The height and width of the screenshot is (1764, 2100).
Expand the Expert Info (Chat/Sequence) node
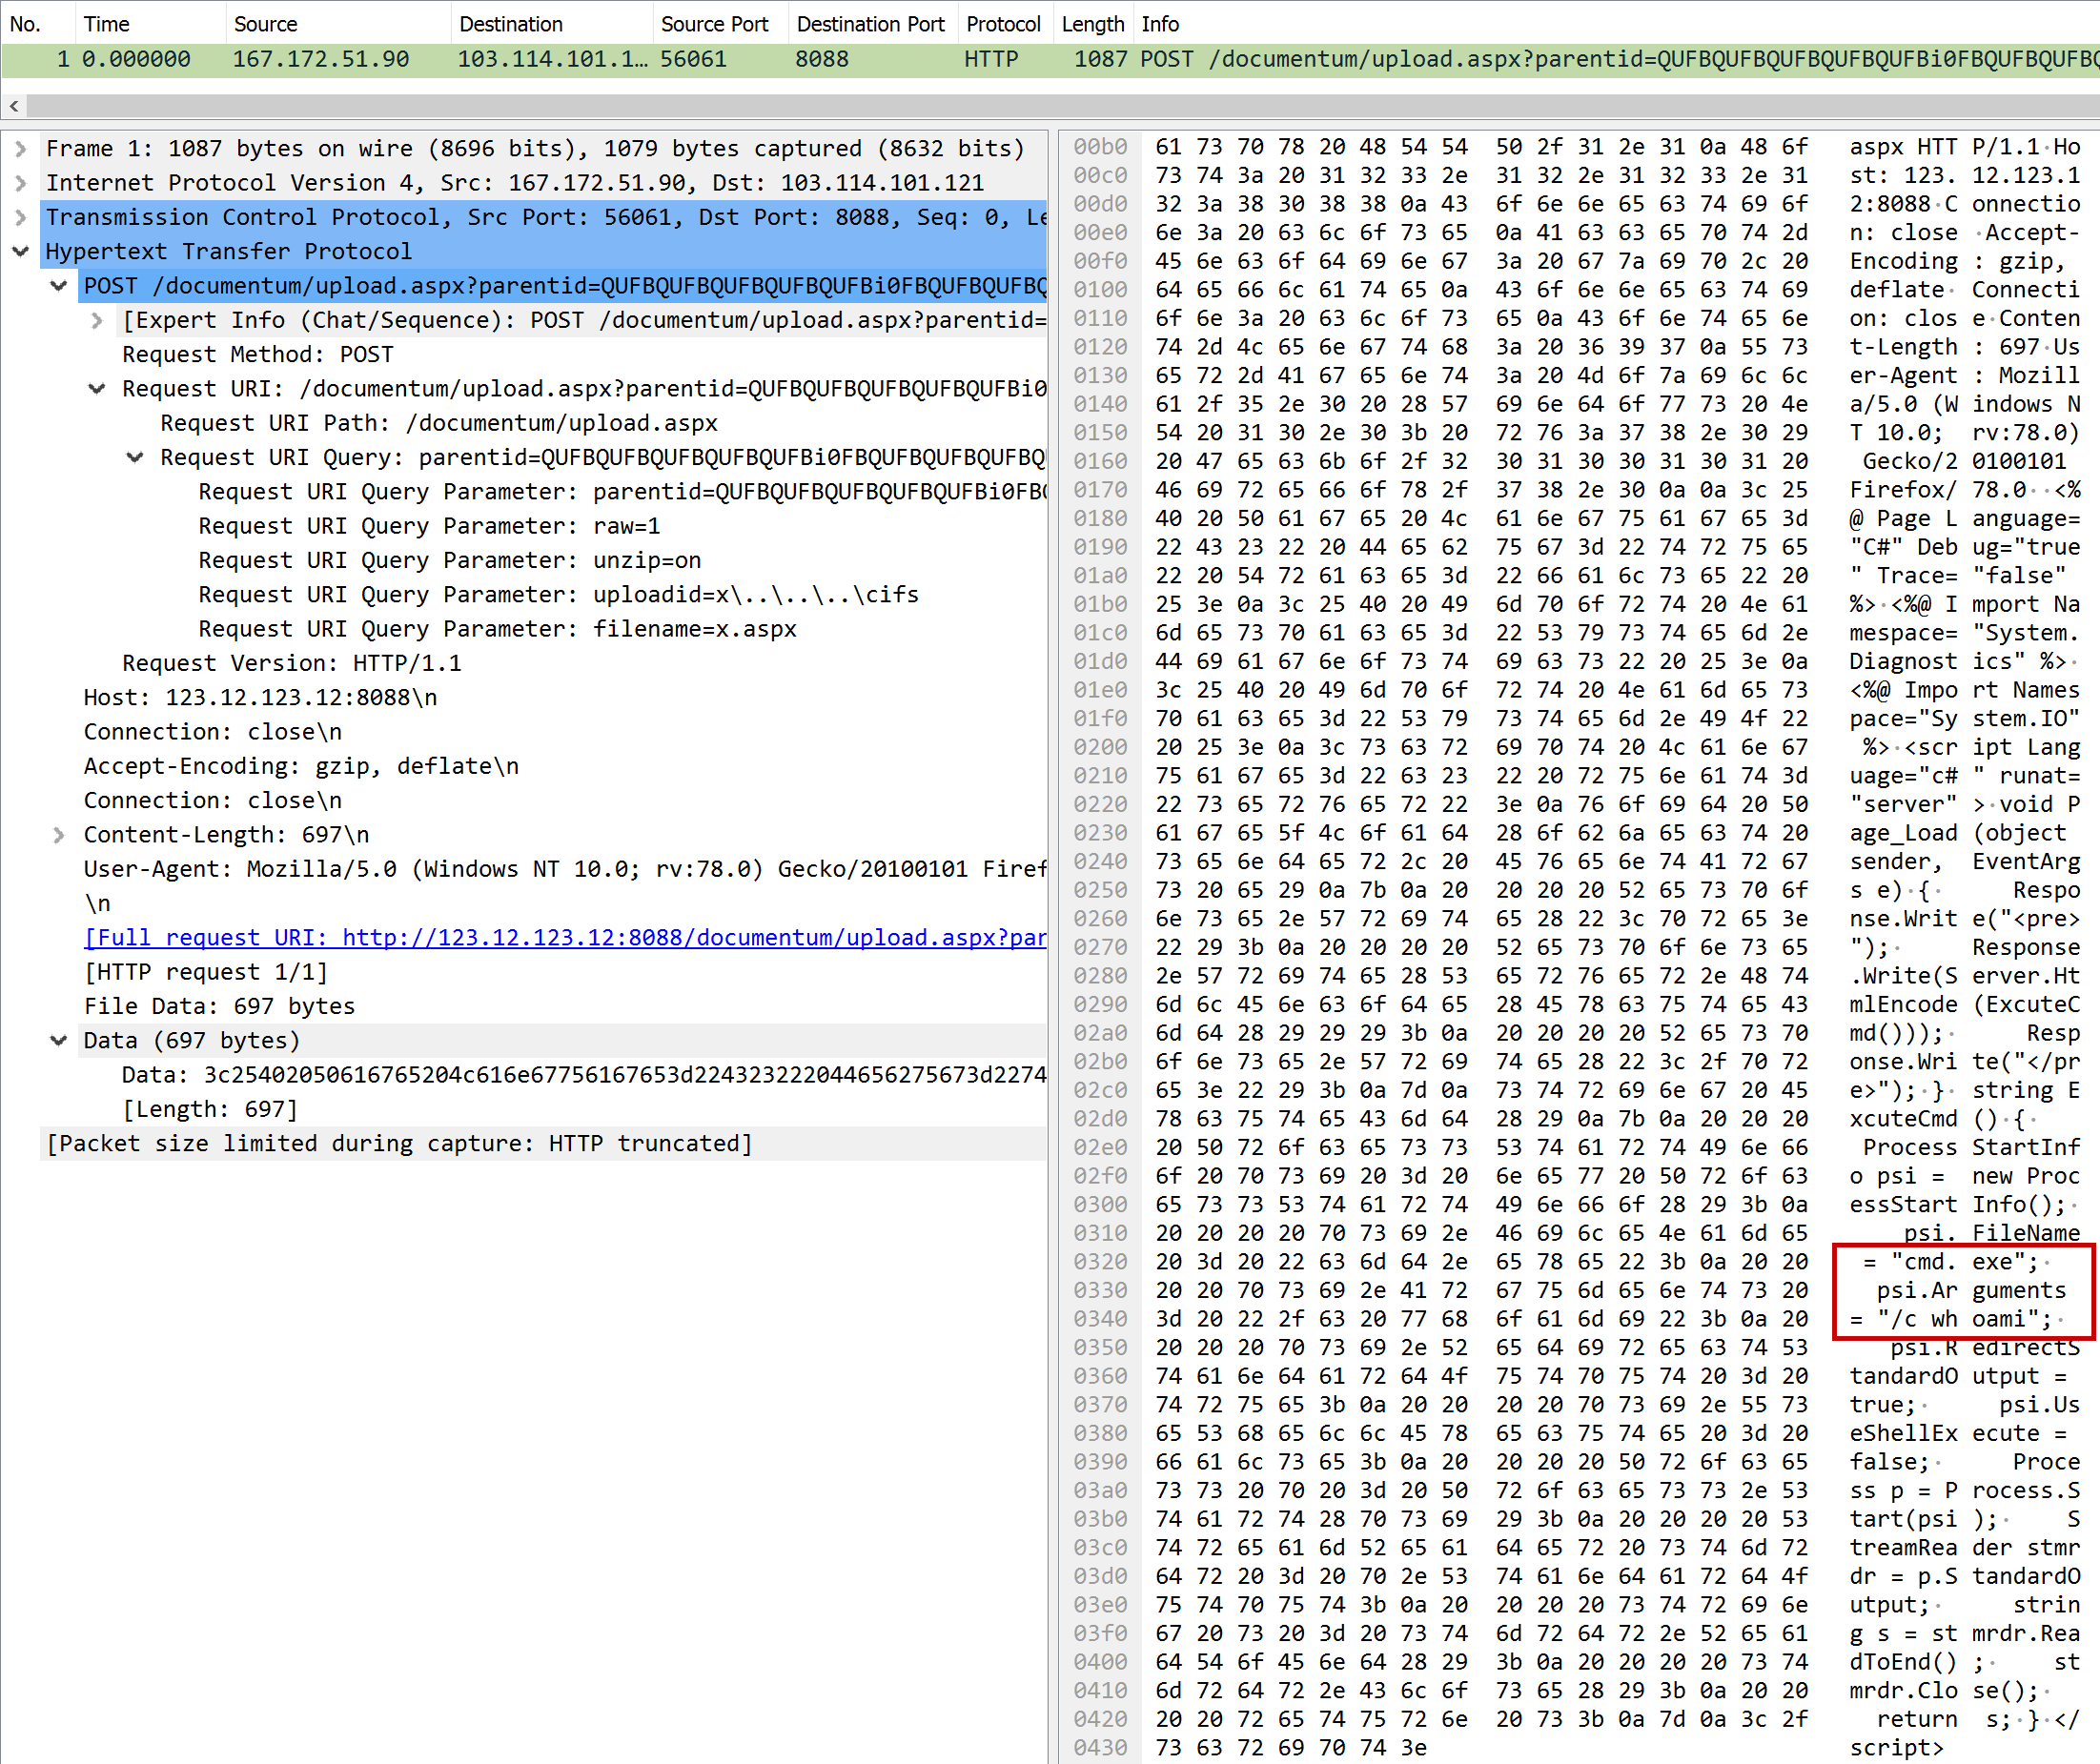click(97, 320)
